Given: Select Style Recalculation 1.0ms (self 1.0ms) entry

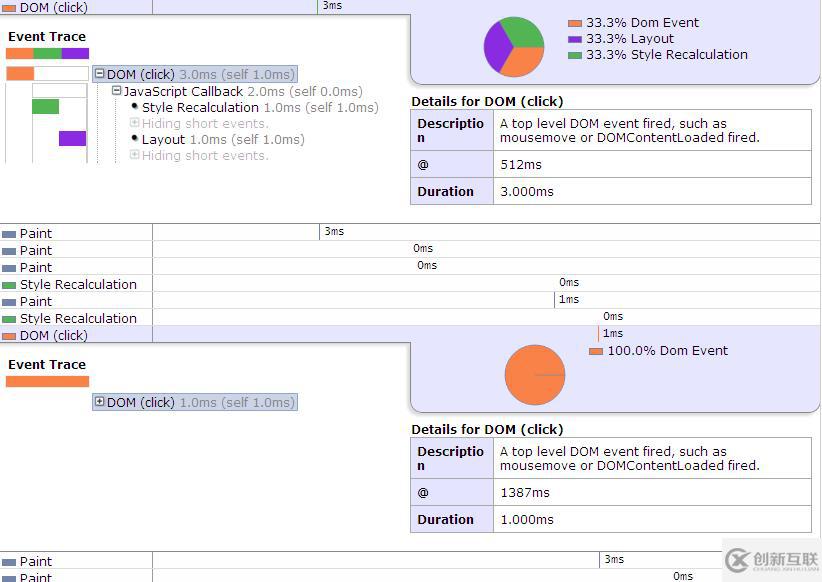Looking at the screenshot, I should click(x=260, y=107).
